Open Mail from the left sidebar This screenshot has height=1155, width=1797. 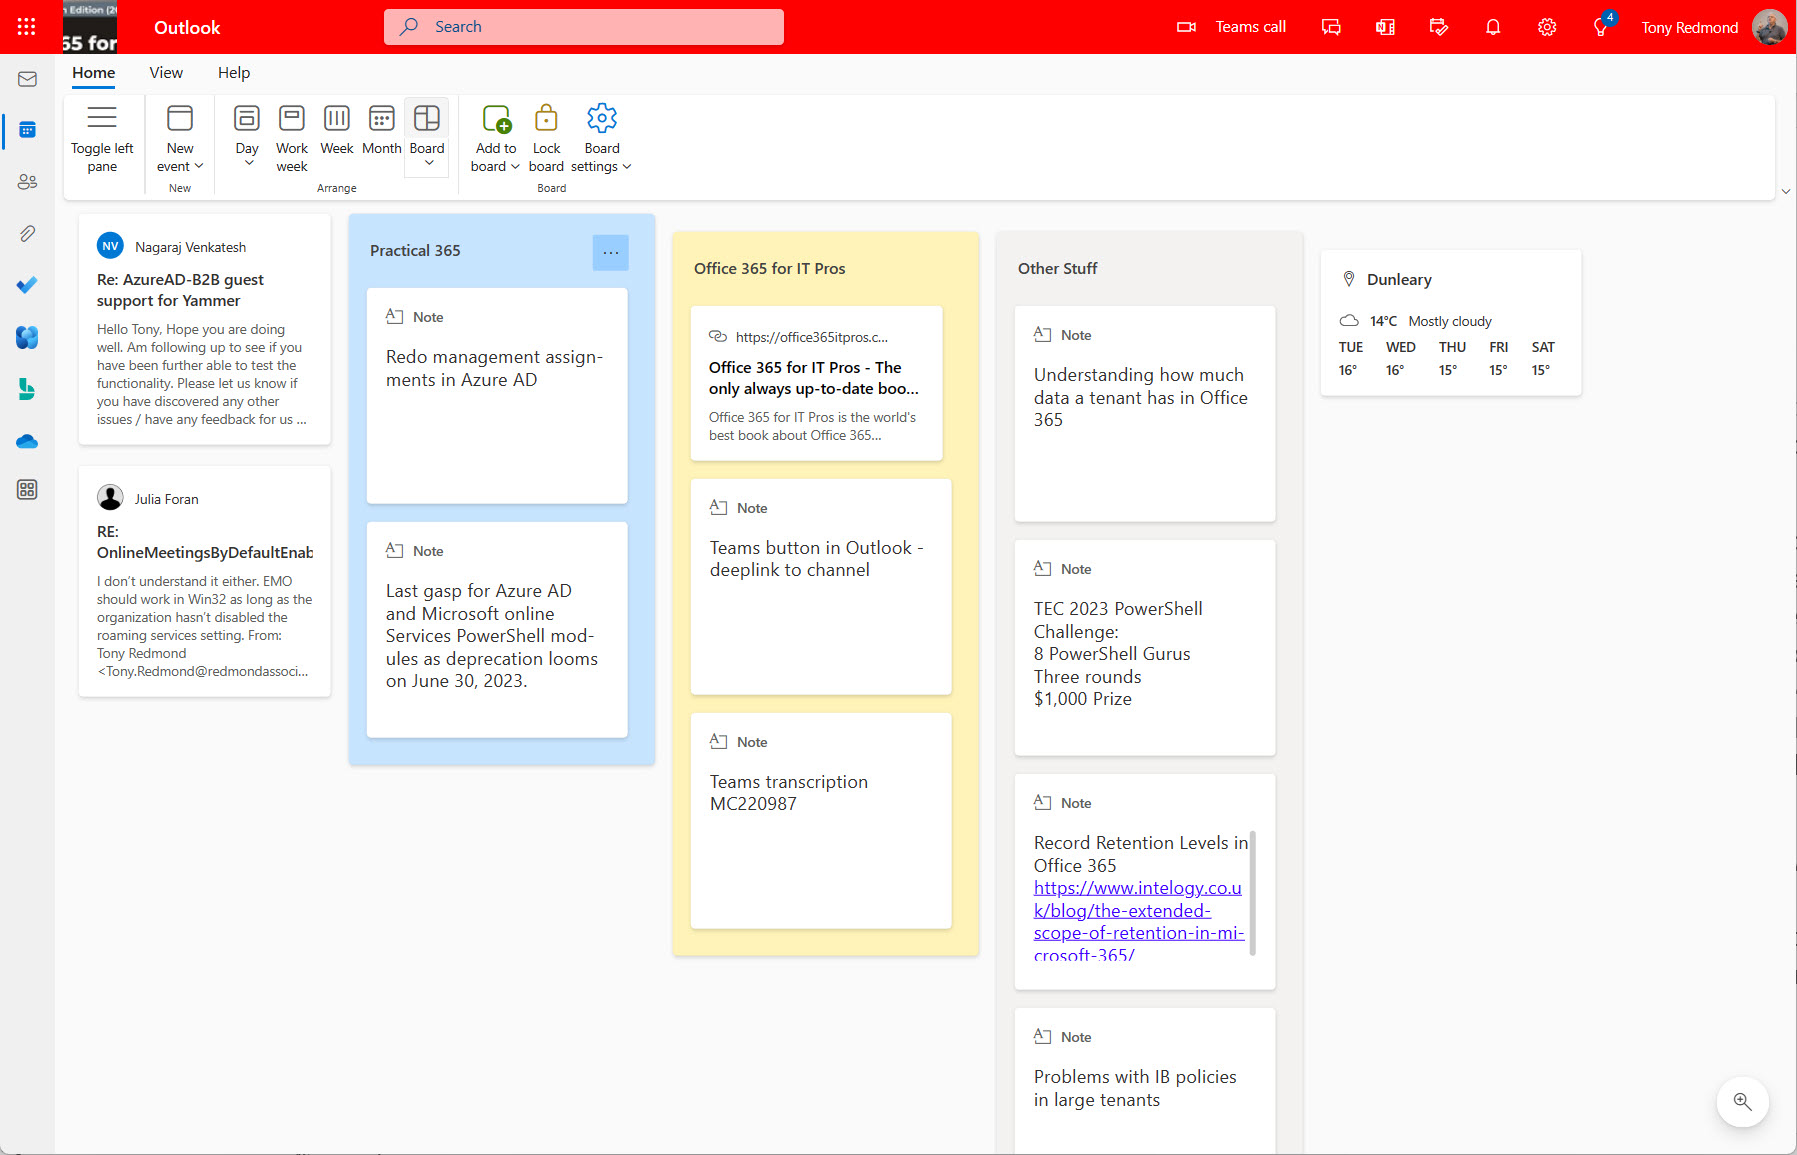tap(27, 79)
